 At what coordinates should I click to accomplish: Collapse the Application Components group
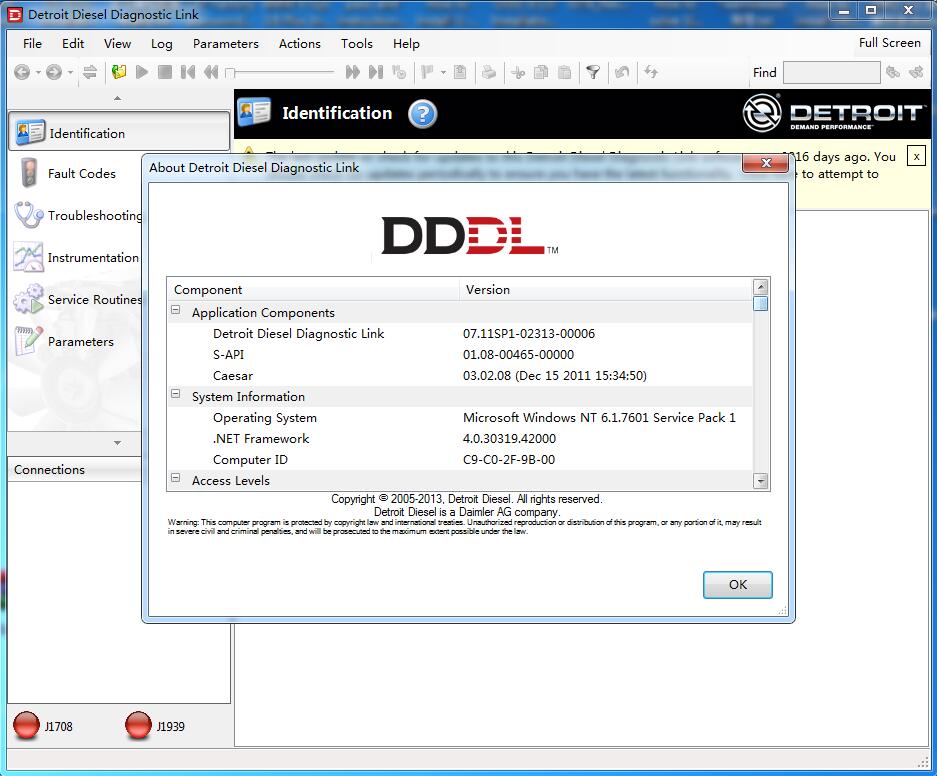click(x=176, y=310)
